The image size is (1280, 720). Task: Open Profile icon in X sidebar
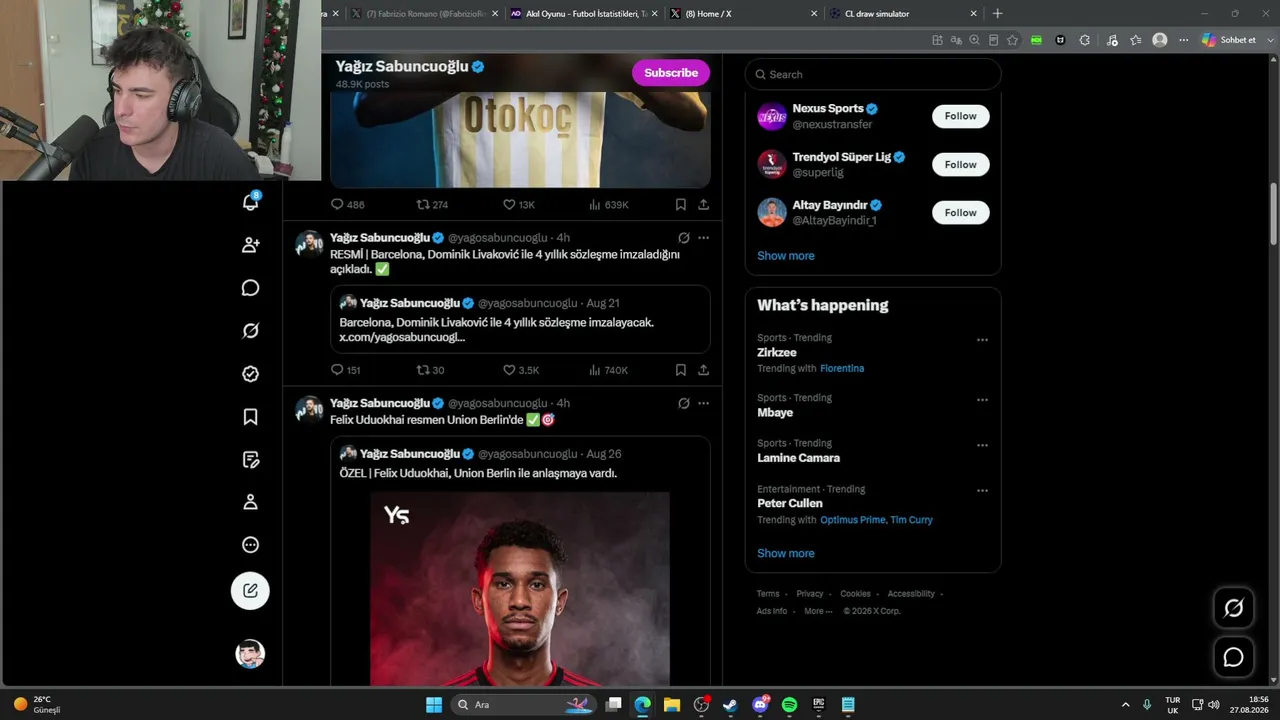point(250,502)
